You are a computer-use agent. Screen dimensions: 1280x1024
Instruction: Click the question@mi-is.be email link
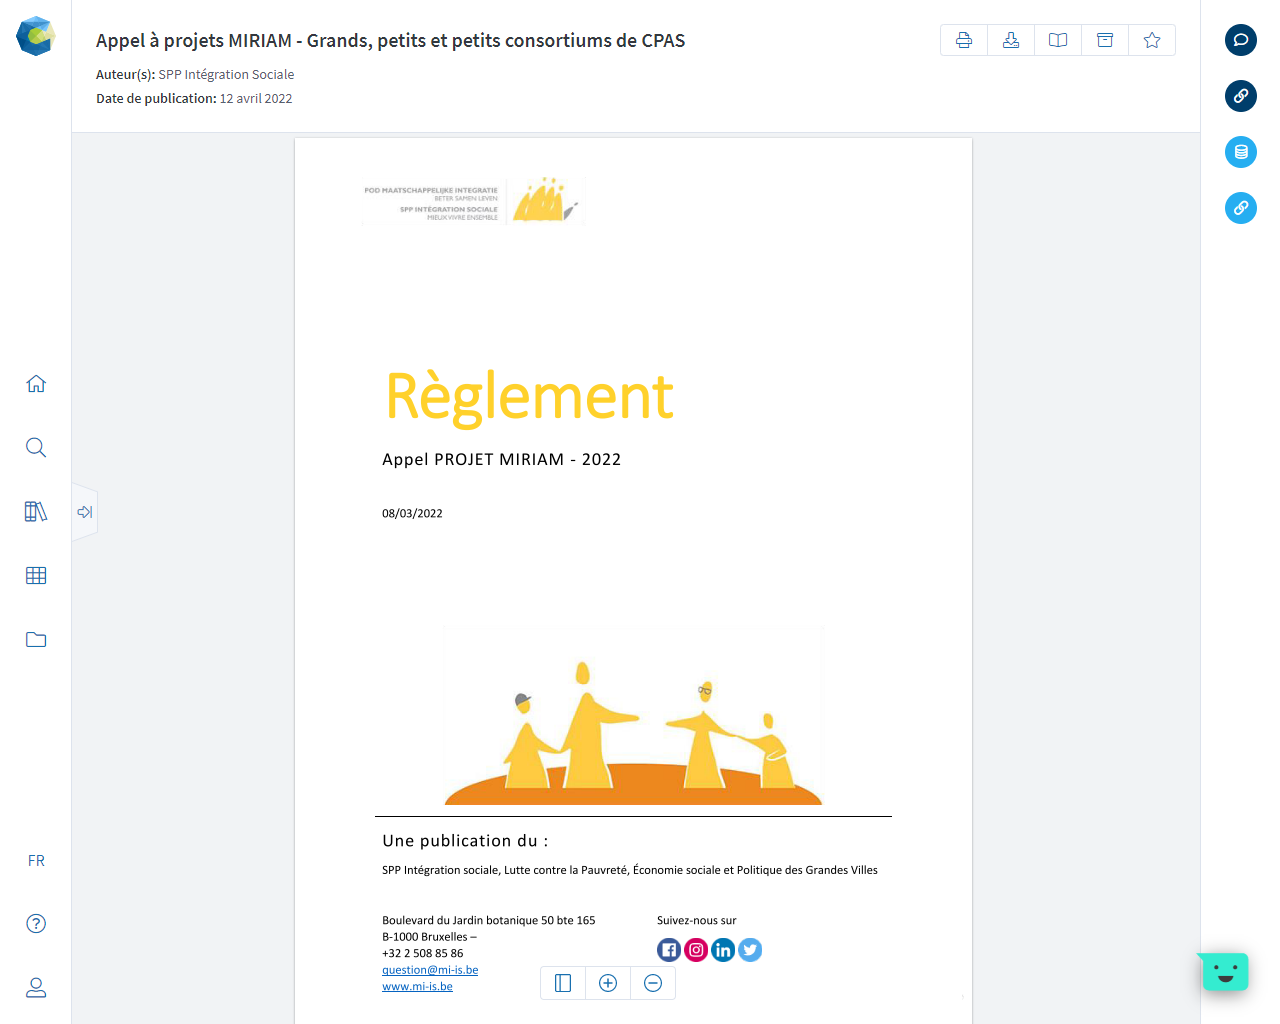point(430,970)
